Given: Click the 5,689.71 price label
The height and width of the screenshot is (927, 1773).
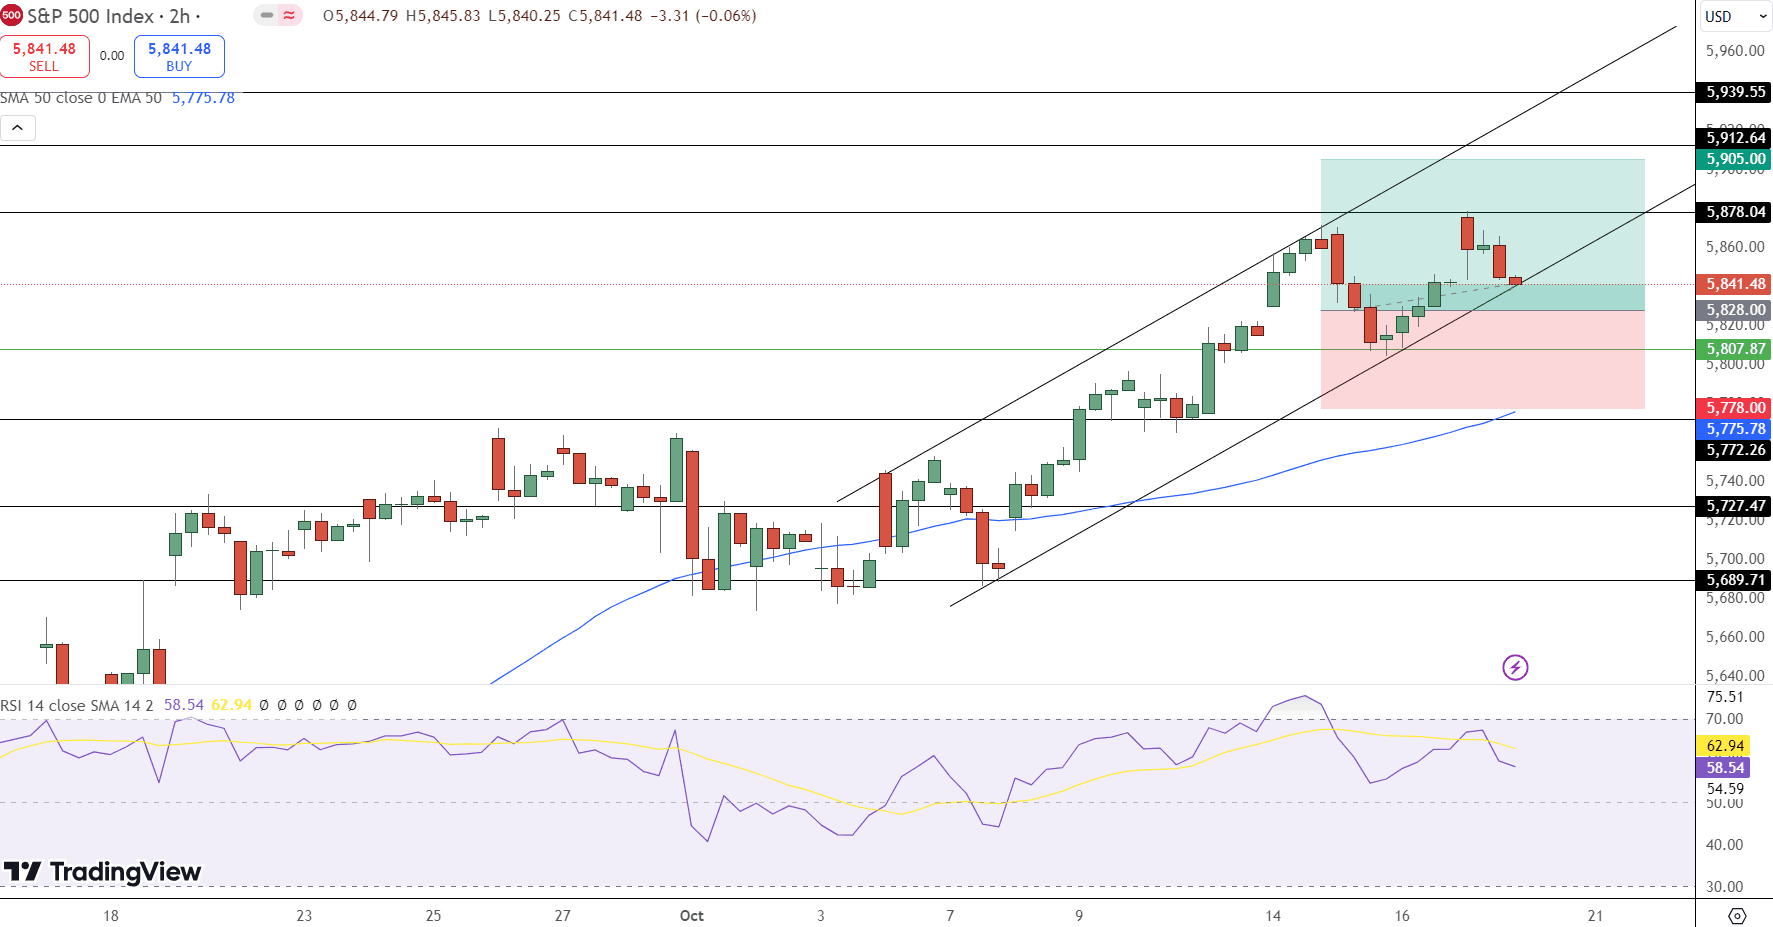Looking at the screenshot, I should click(1734, 580).
